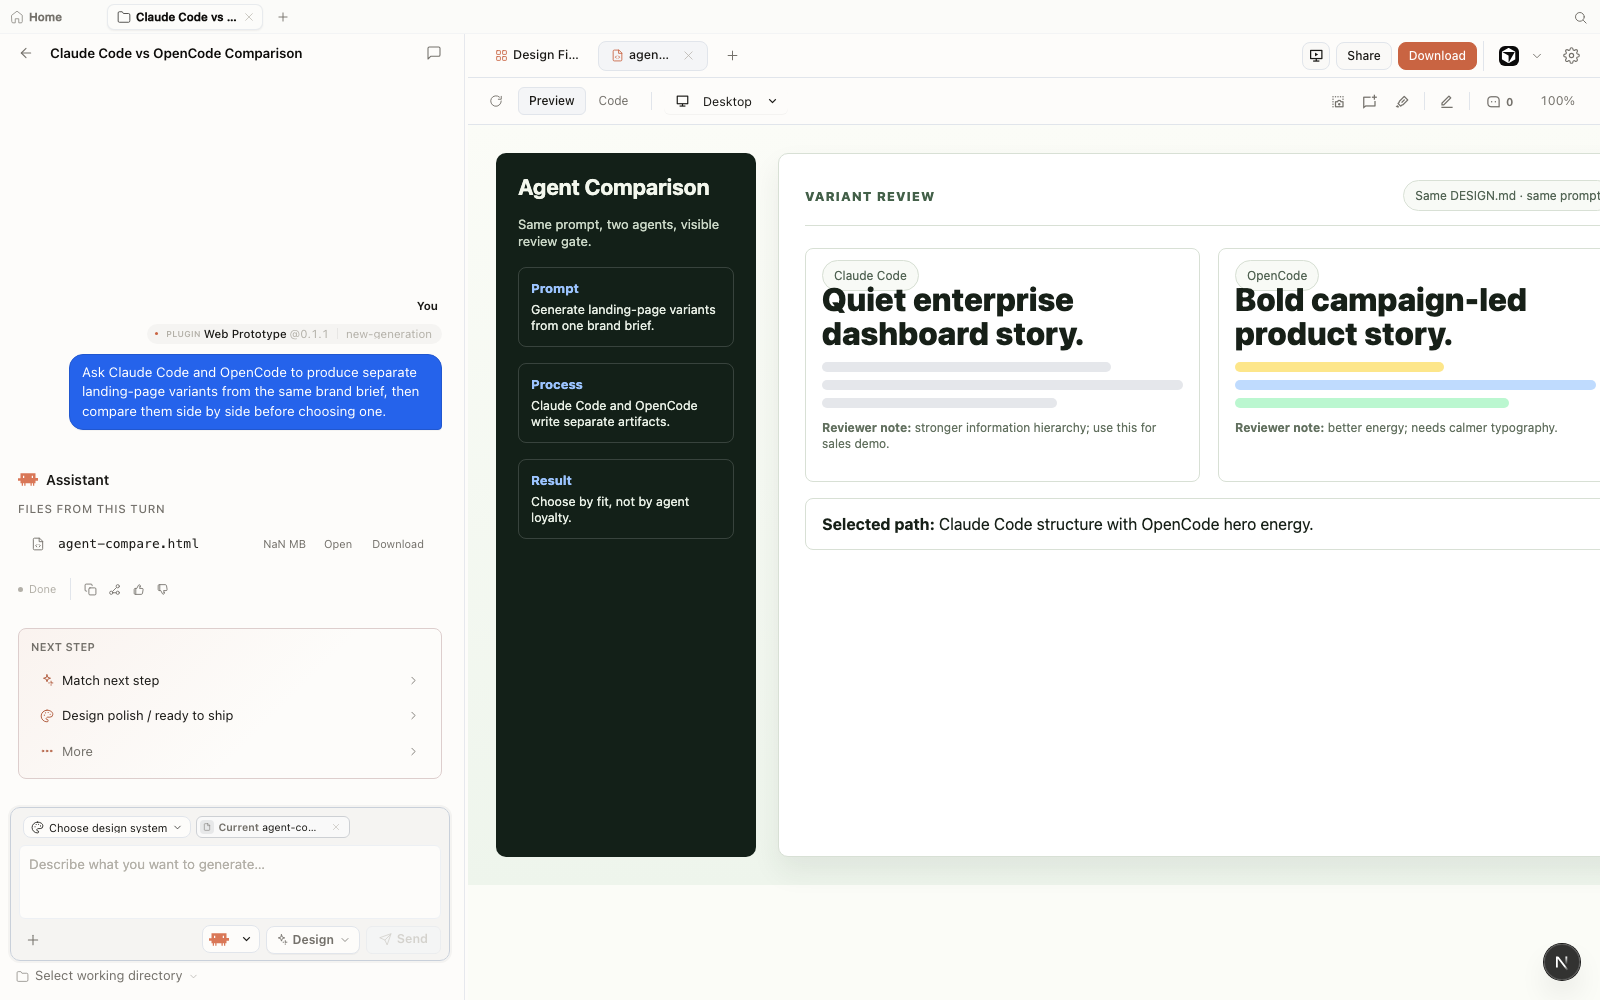Download agent-compare.html from the file row
This screenshot has height=1000, width=1600.
(398, 544)
